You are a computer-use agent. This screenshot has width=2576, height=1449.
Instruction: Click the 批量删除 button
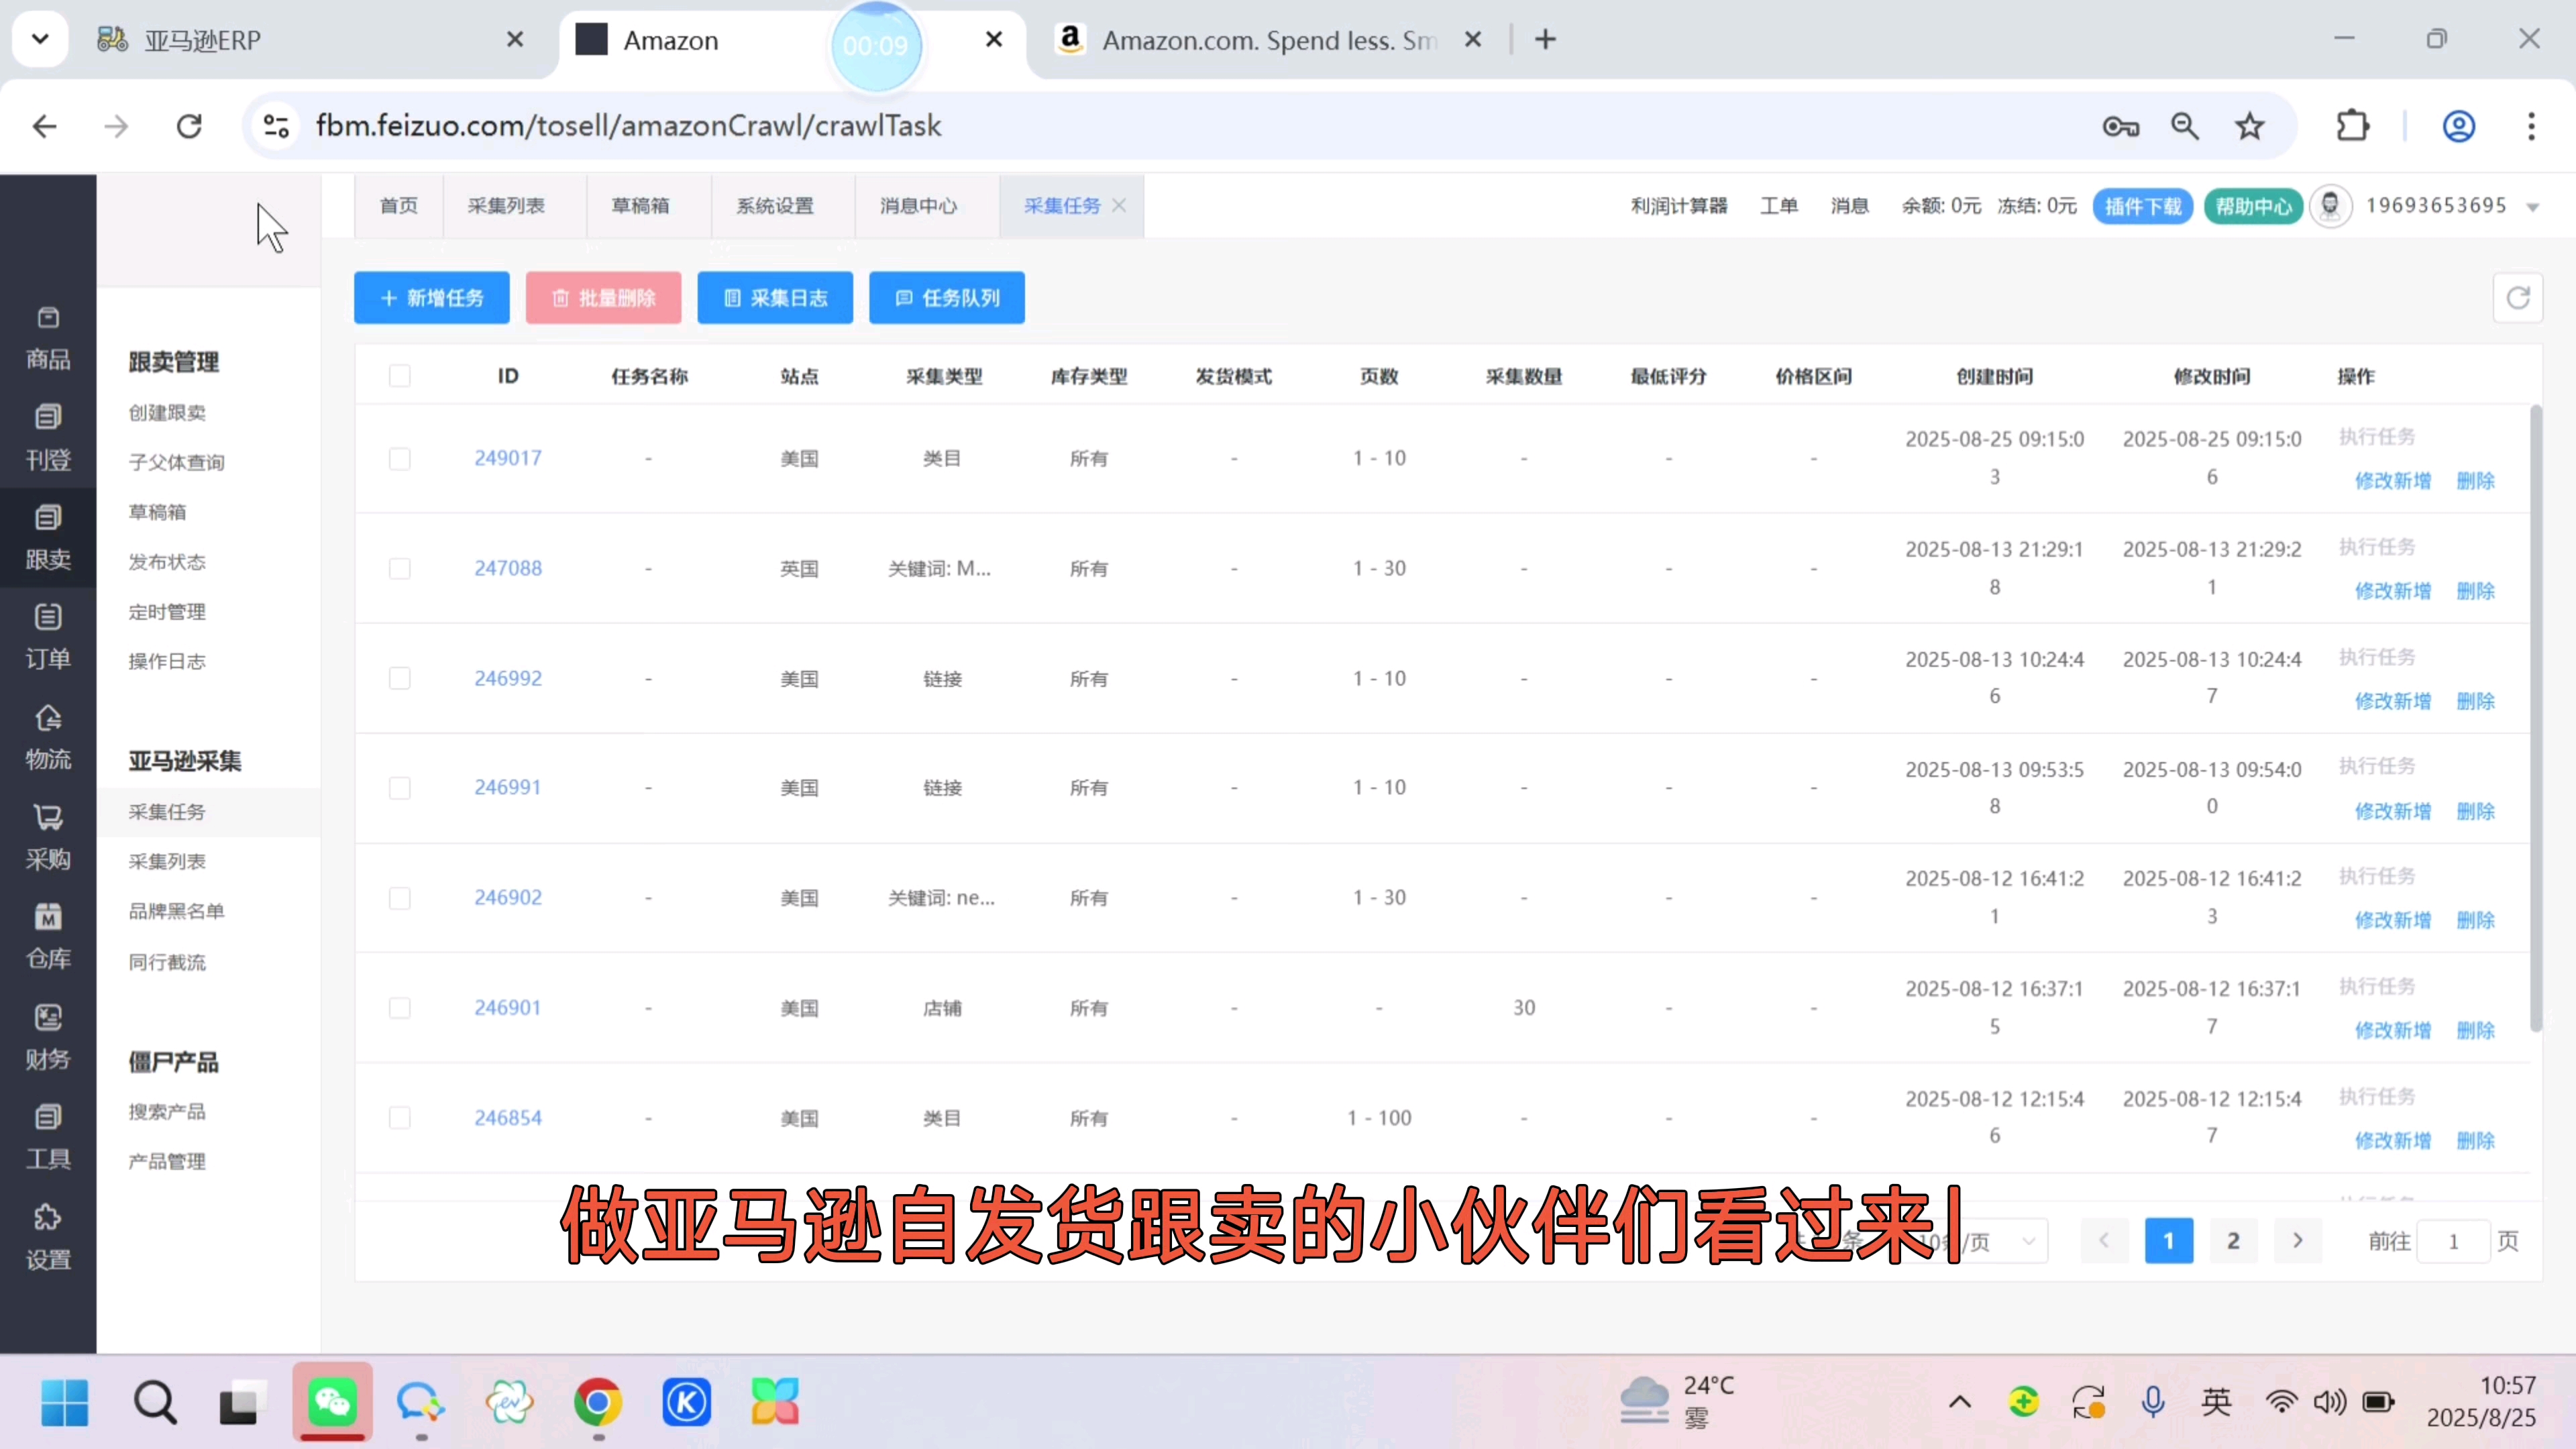tap(604, 298)
